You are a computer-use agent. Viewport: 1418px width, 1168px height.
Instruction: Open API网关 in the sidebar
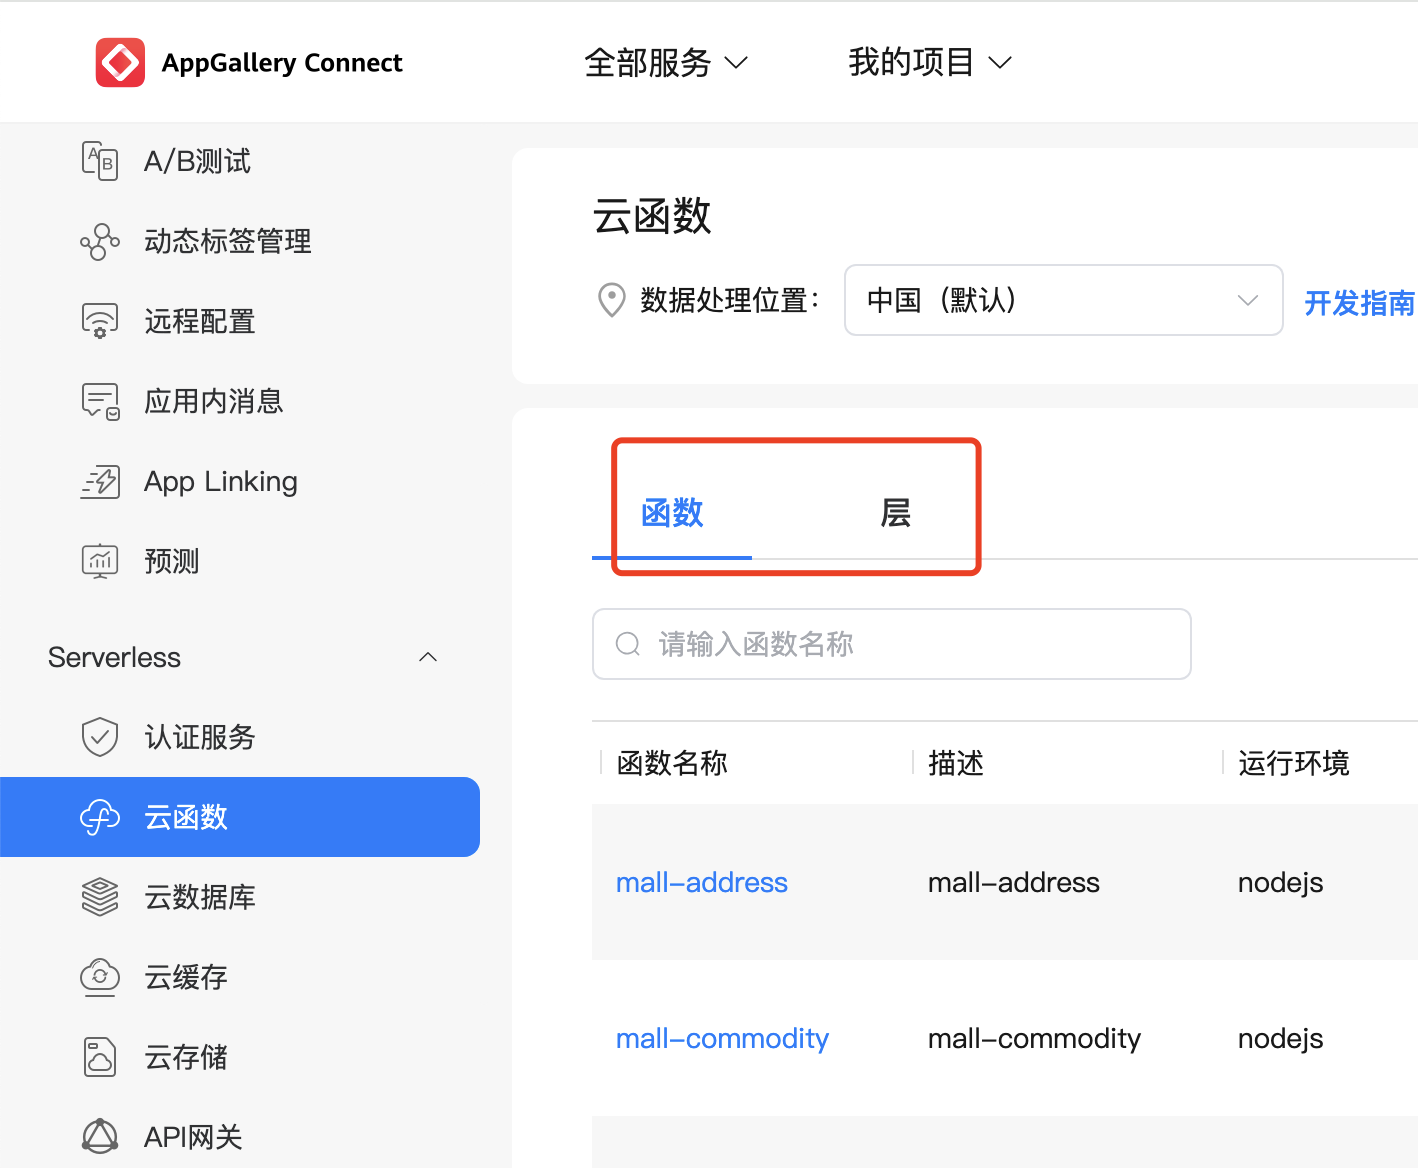193,1137
